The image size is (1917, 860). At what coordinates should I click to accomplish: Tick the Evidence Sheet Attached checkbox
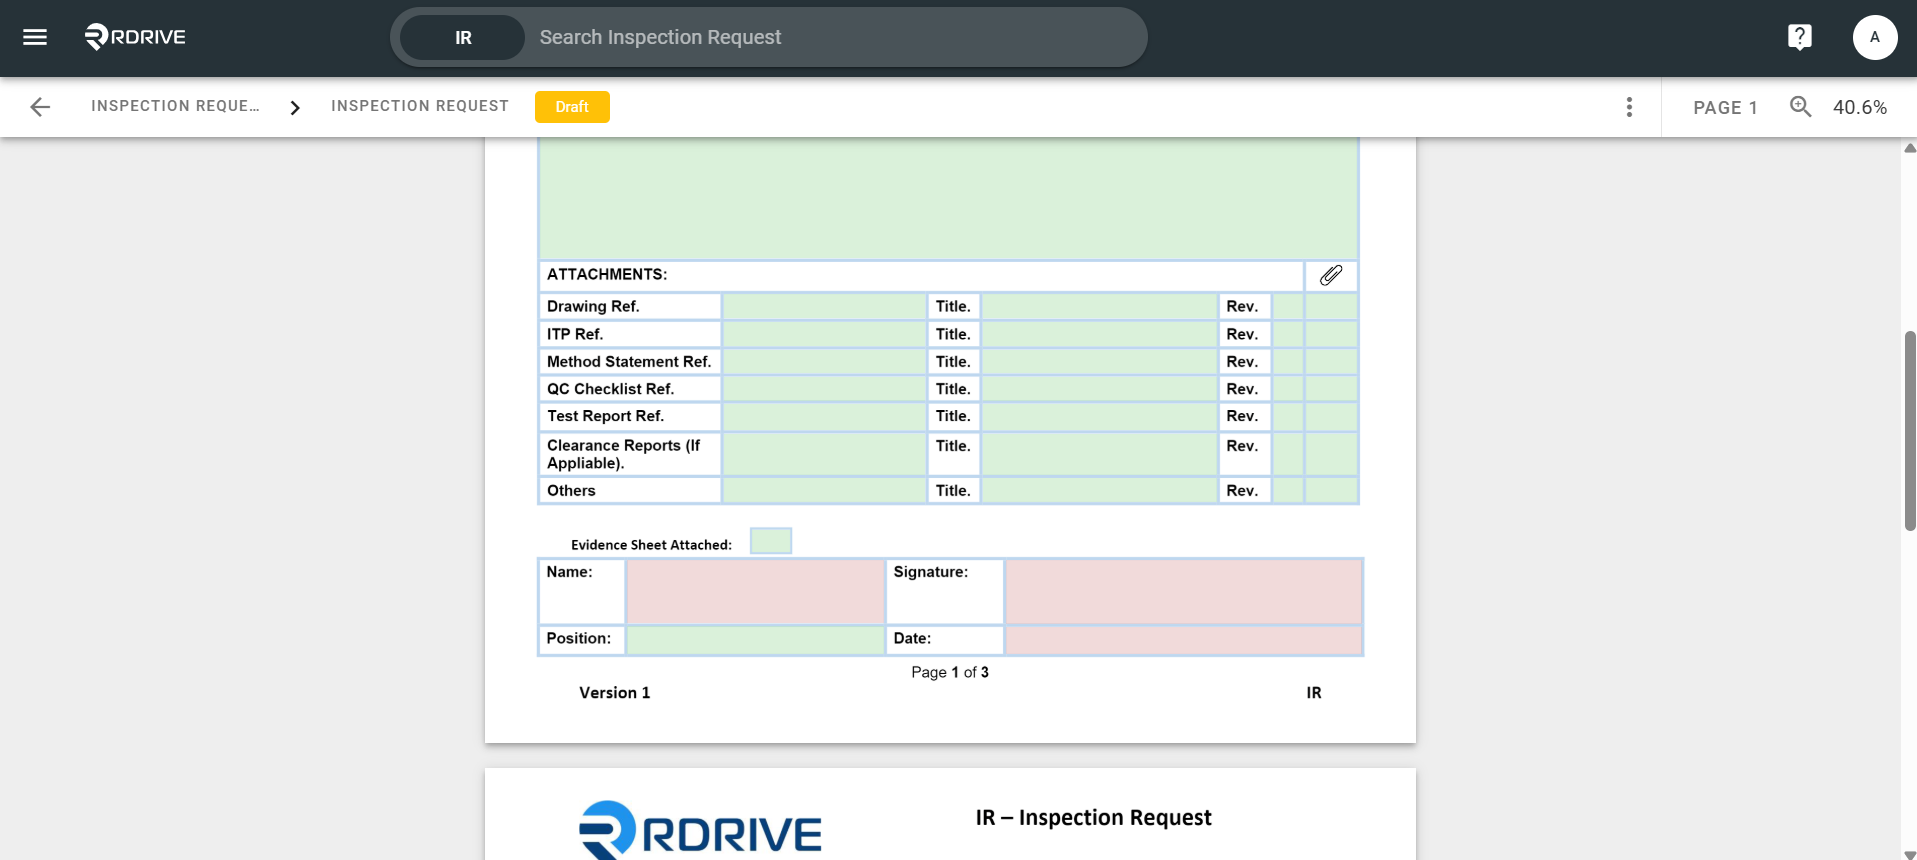pos(771,541)
